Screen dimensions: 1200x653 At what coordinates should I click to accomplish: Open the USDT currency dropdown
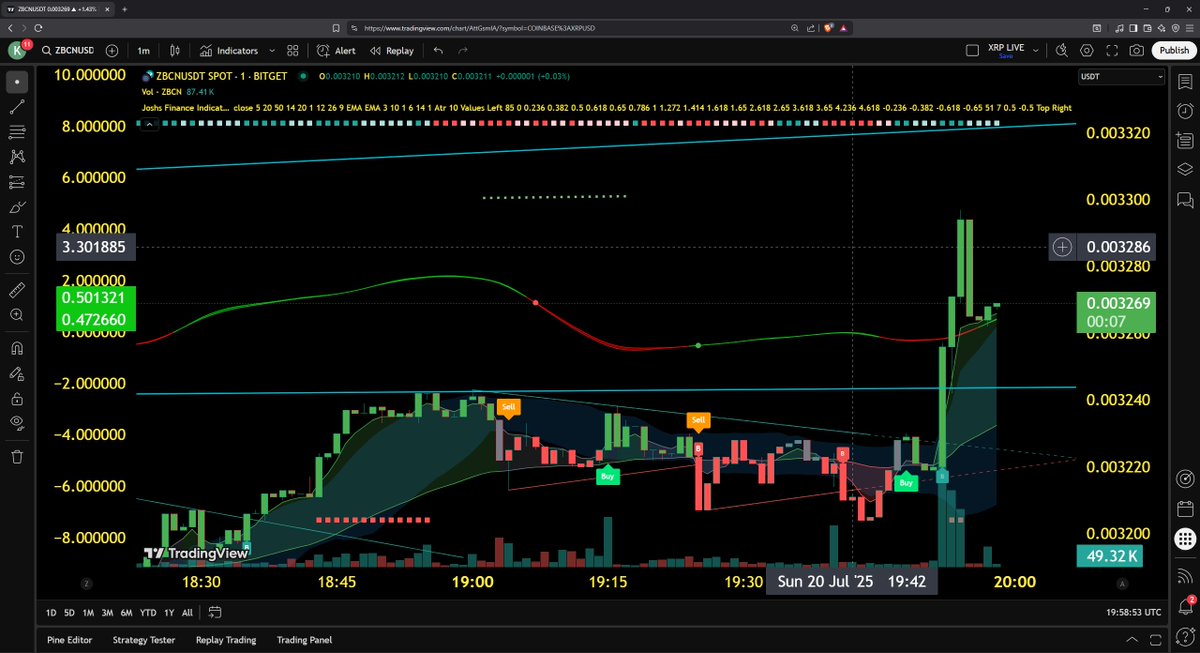(1121, 77)
